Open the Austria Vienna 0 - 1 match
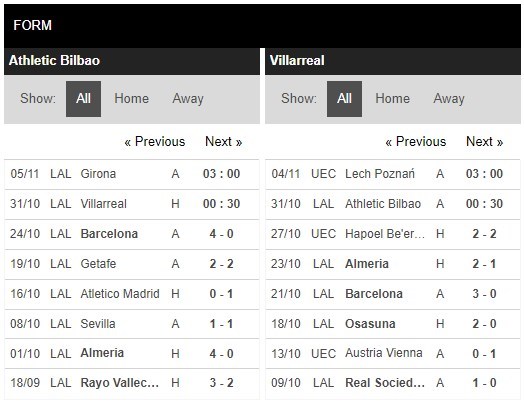The height and width of the screenshot is (409, 524). [393, 354]
